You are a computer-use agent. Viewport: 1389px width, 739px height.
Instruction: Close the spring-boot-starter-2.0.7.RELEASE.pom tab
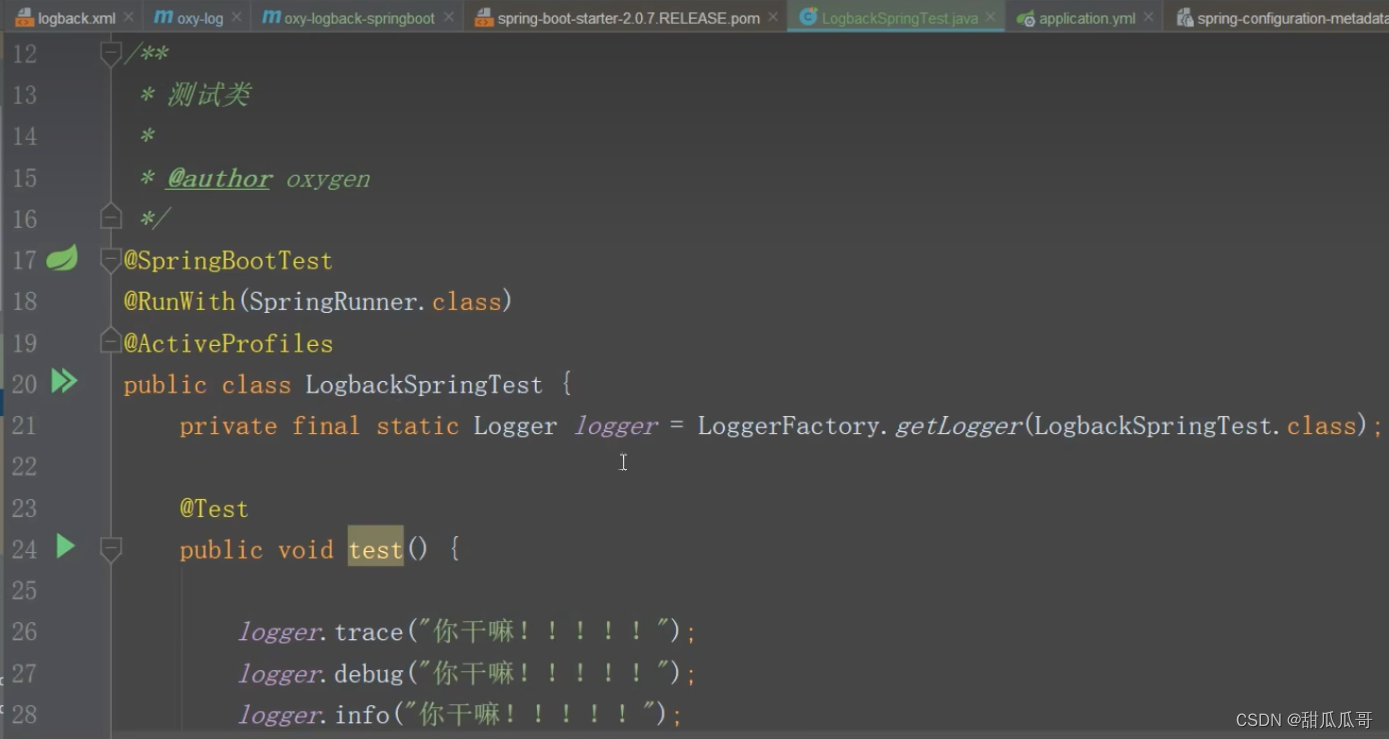tap(773, 18)
